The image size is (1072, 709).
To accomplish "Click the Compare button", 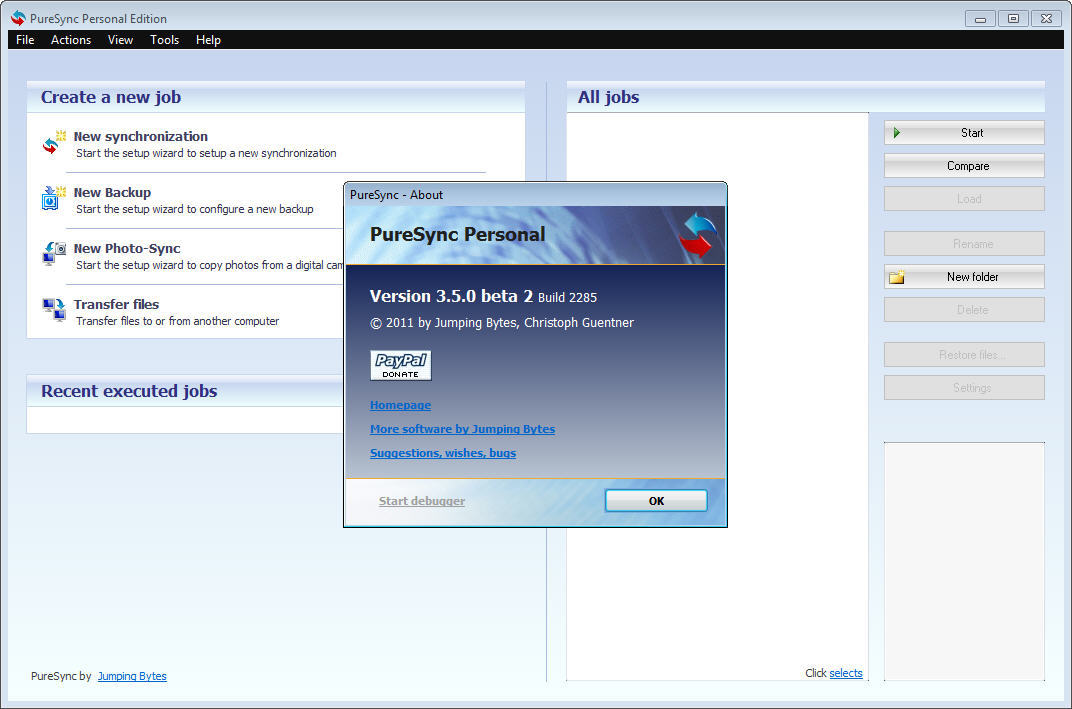I will click(964, 165).
